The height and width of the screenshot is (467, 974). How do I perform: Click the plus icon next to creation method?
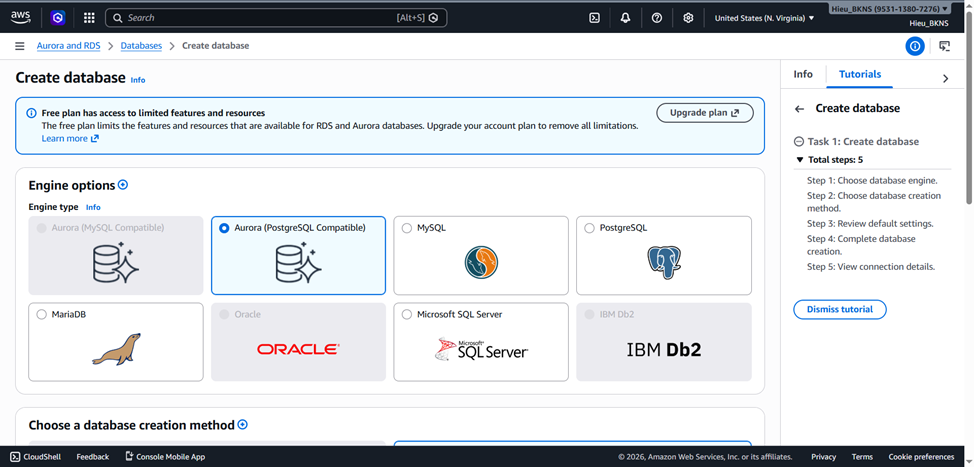pos(243,424)
